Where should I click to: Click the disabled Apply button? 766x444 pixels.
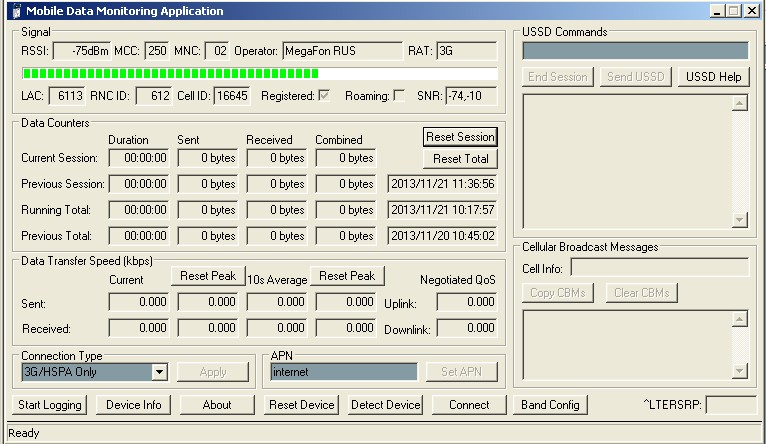(213, 372)
